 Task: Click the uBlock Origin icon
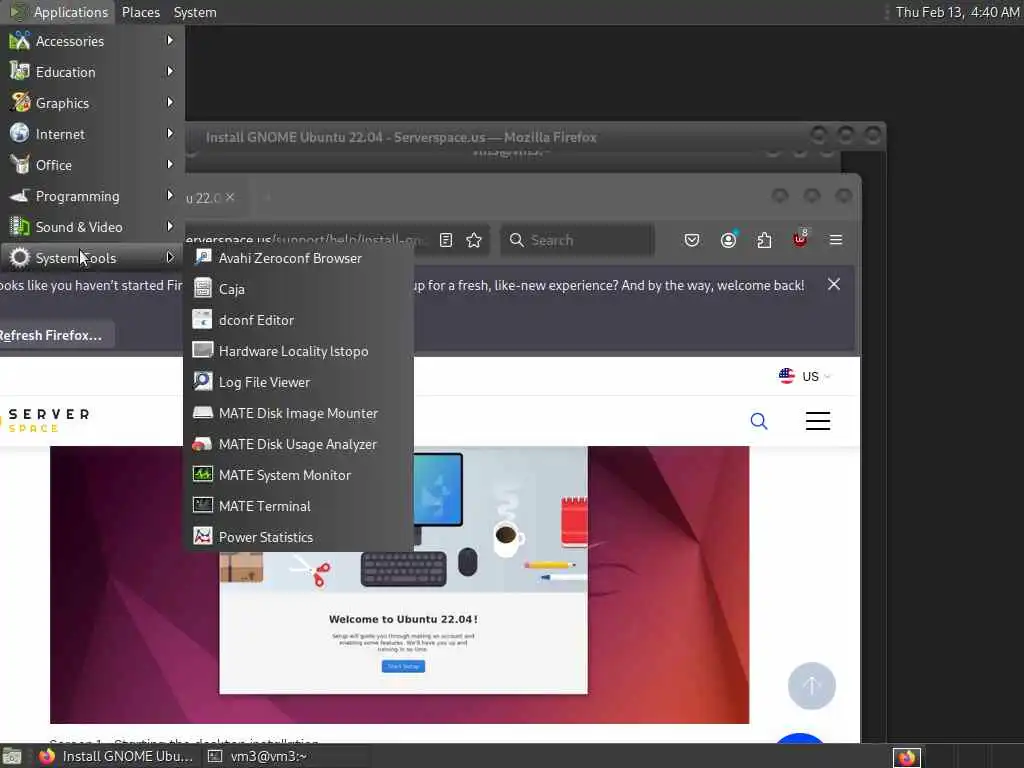click(x=800, y=239)
